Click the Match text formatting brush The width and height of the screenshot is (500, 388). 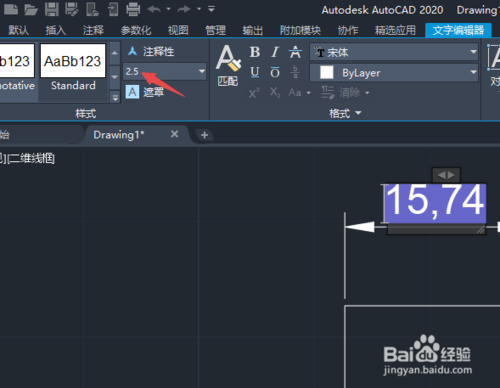[x=228, y=66]
